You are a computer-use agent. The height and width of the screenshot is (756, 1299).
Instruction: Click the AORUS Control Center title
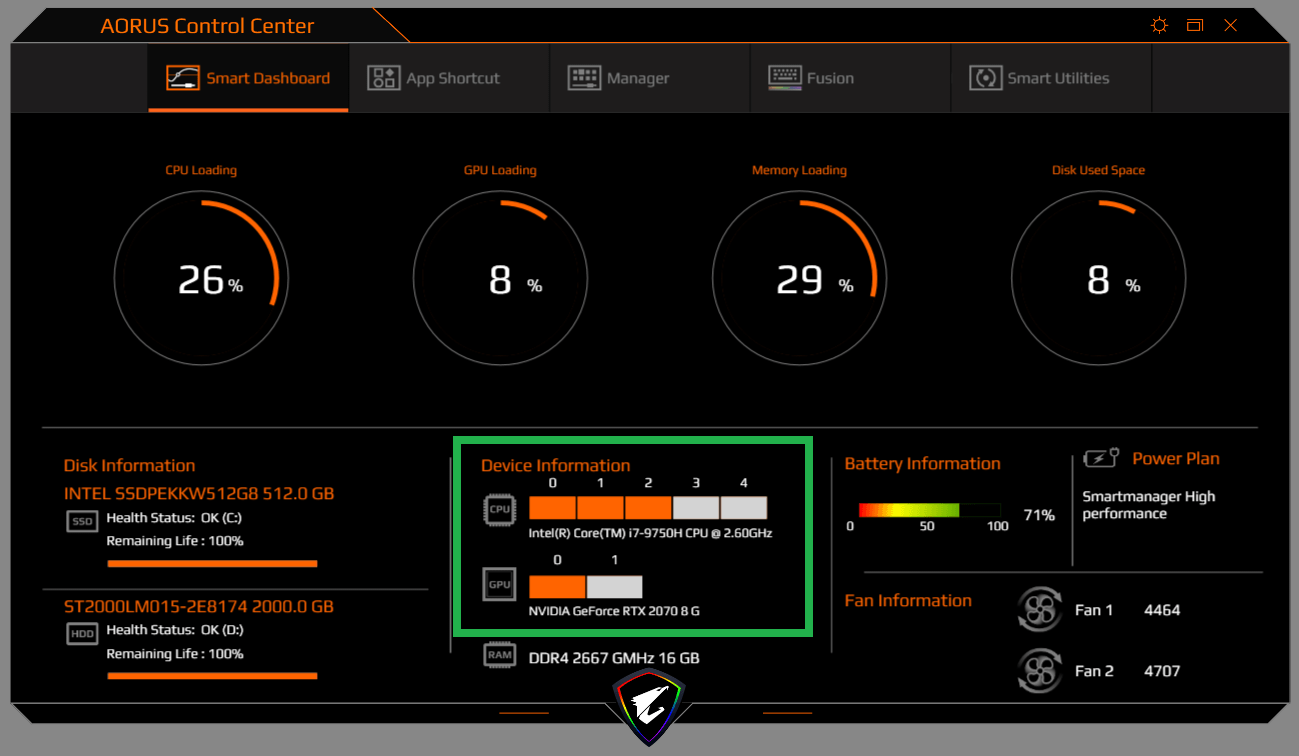(207, 26)
